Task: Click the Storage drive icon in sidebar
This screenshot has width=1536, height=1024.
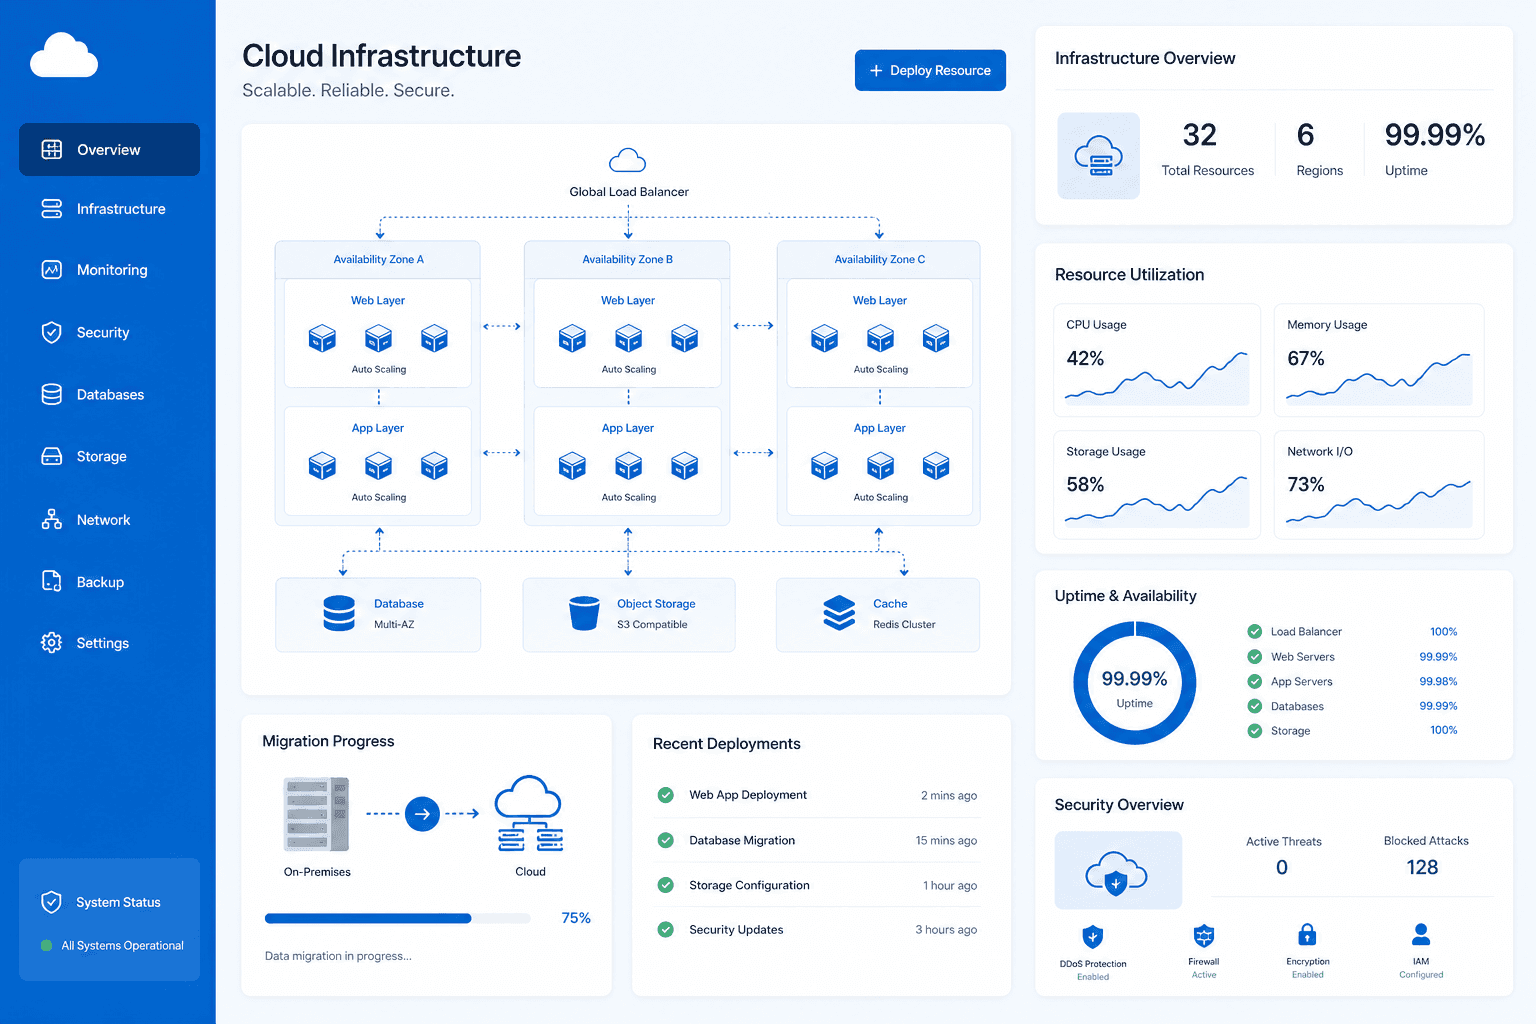Action: 51,456
